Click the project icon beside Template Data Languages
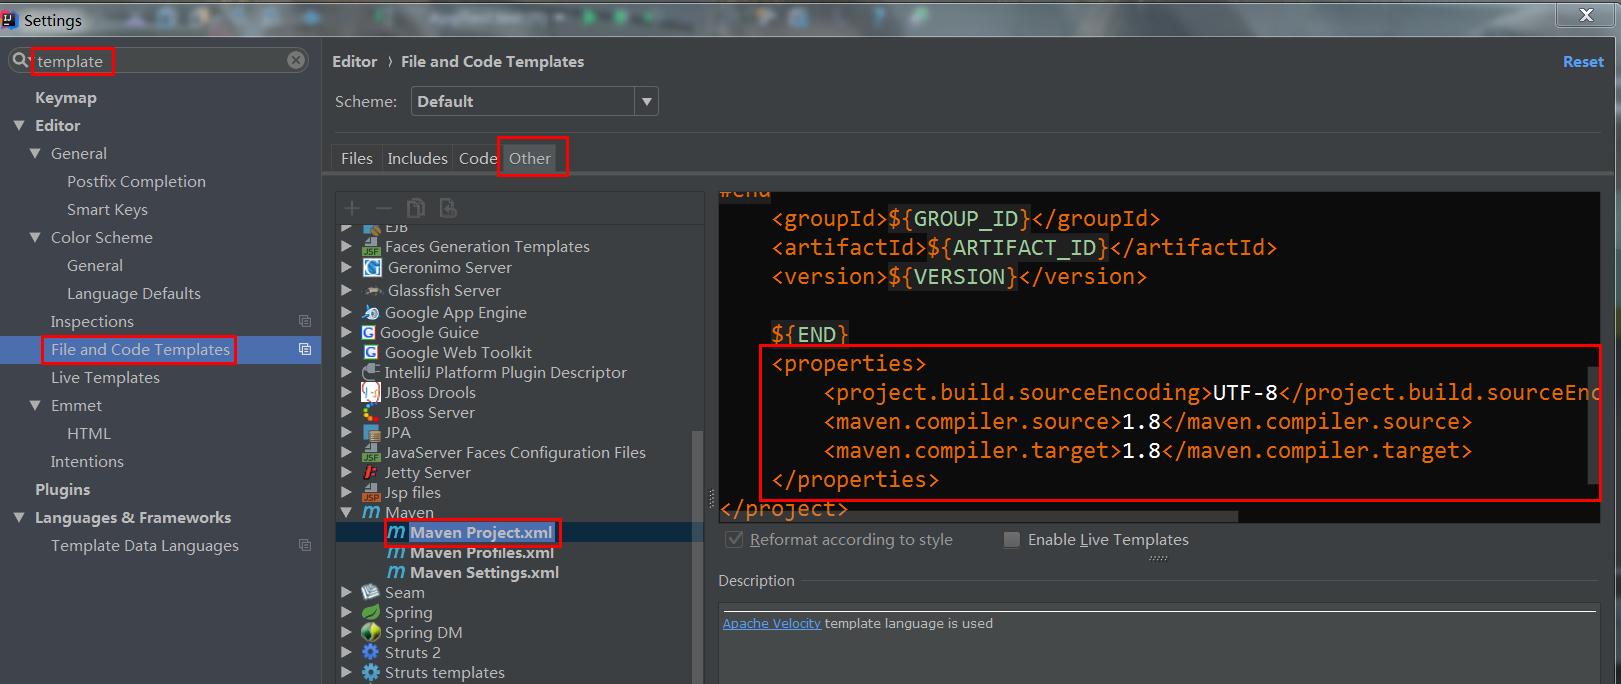The width and height of the screenshot is (1621, 684). click(x=305, y=545)
